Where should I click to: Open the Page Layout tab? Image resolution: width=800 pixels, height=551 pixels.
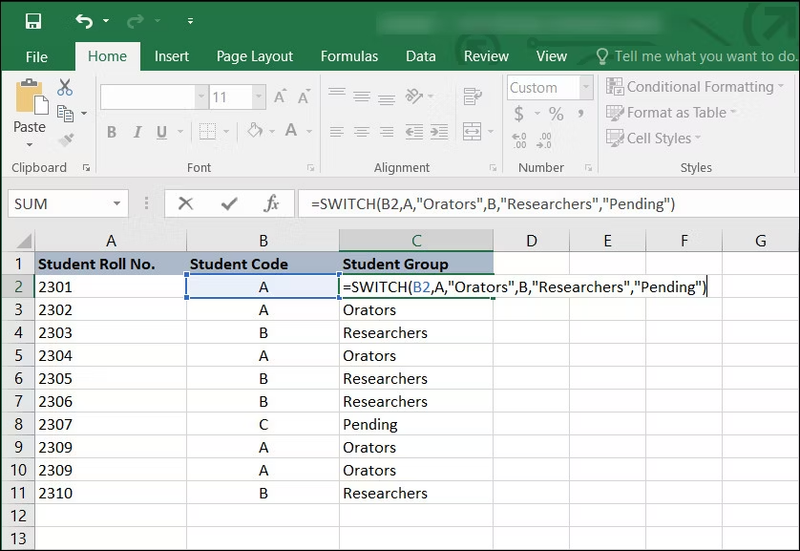click(x=255, y=56)
